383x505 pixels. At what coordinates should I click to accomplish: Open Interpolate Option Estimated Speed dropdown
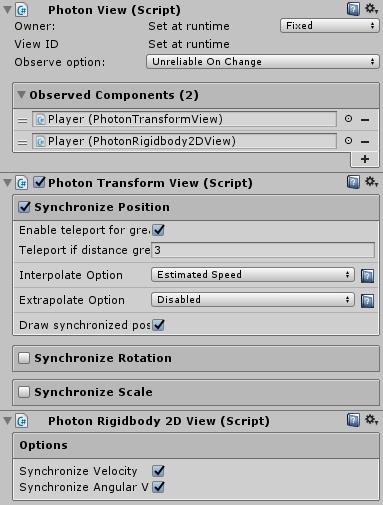[253, 275]
